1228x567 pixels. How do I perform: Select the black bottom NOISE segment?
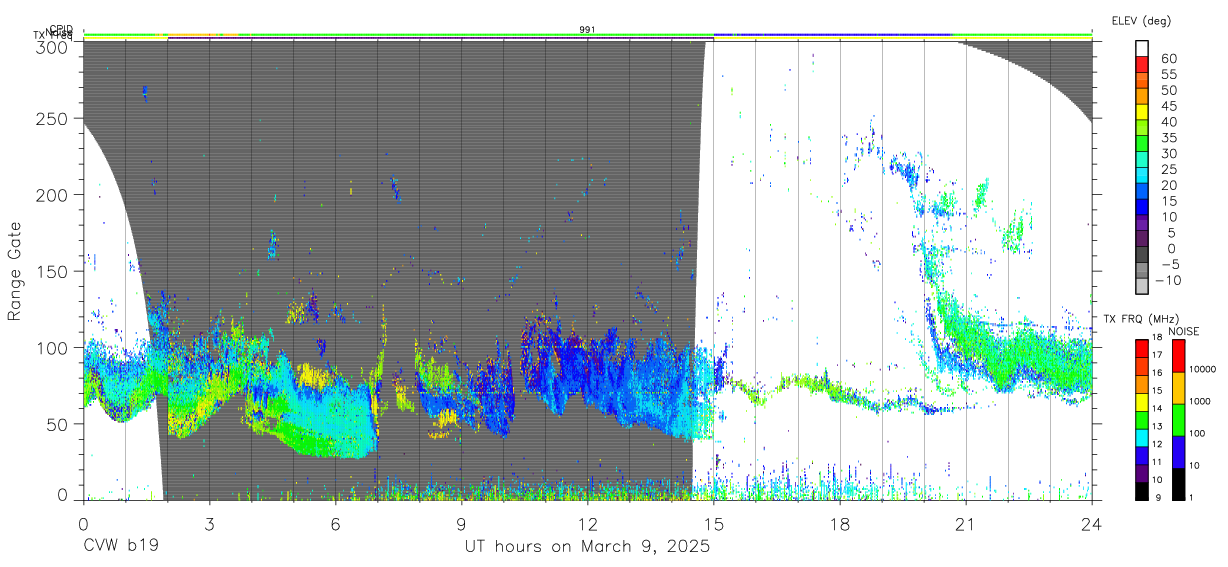pyautogui.click(x=1177, y=484)
